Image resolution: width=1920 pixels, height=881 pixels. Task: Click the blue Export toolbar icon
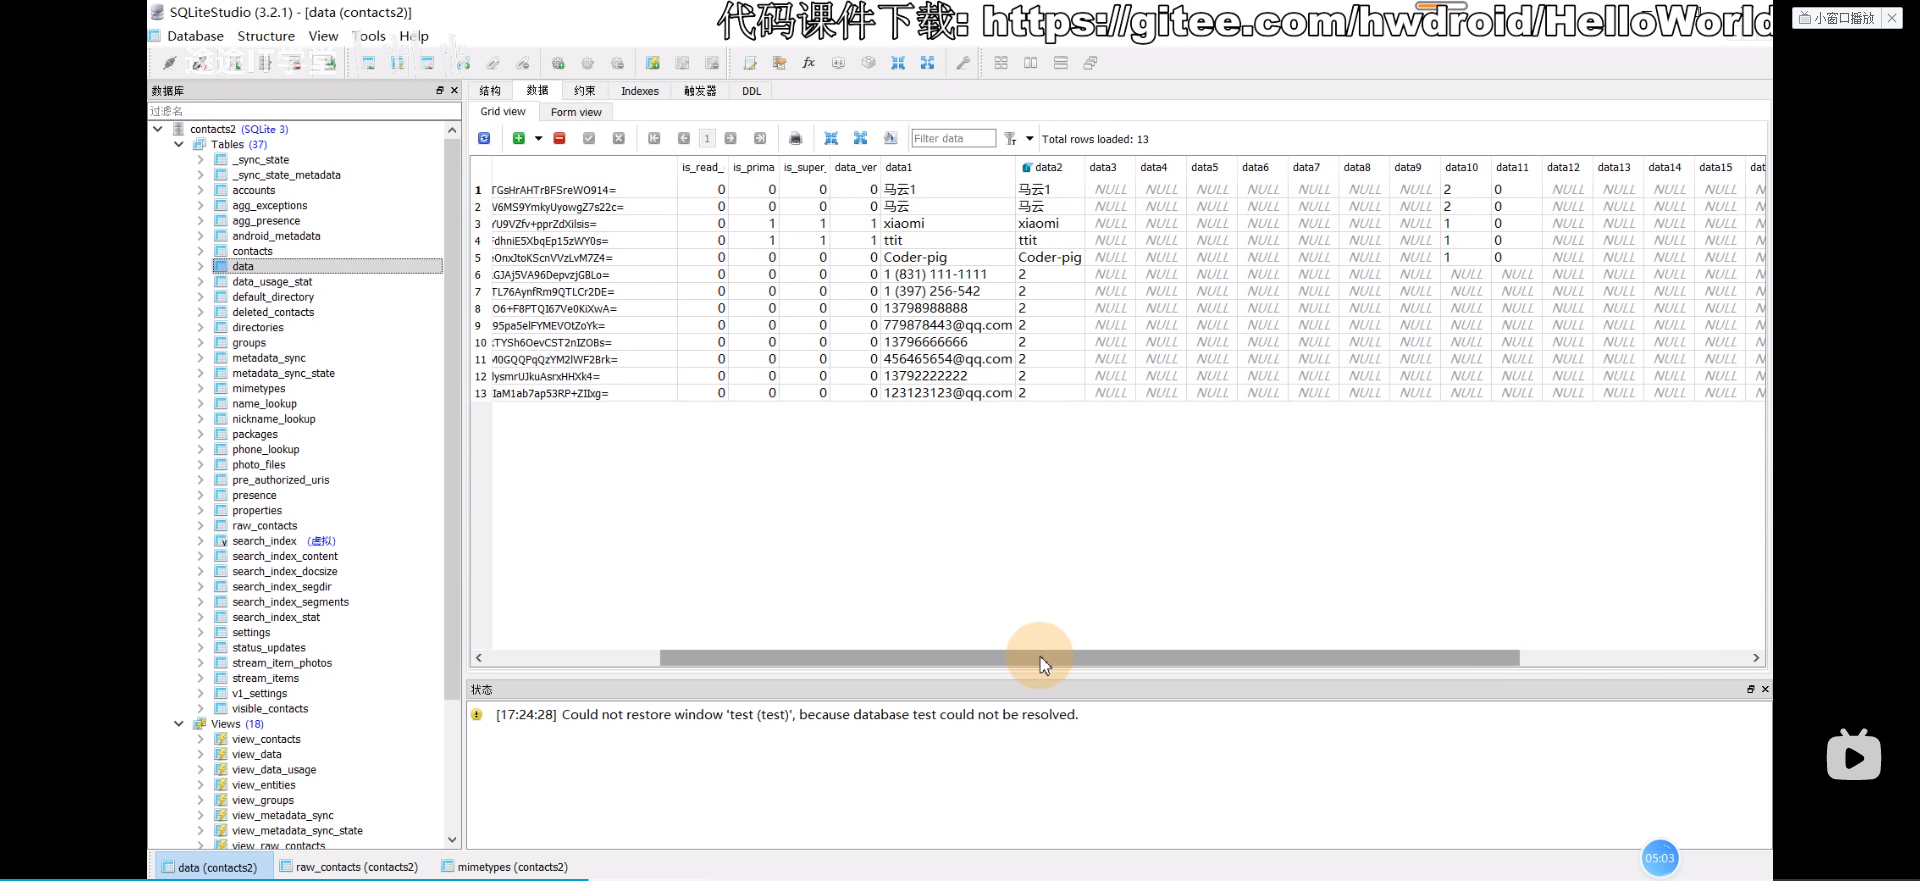point(928,63)
